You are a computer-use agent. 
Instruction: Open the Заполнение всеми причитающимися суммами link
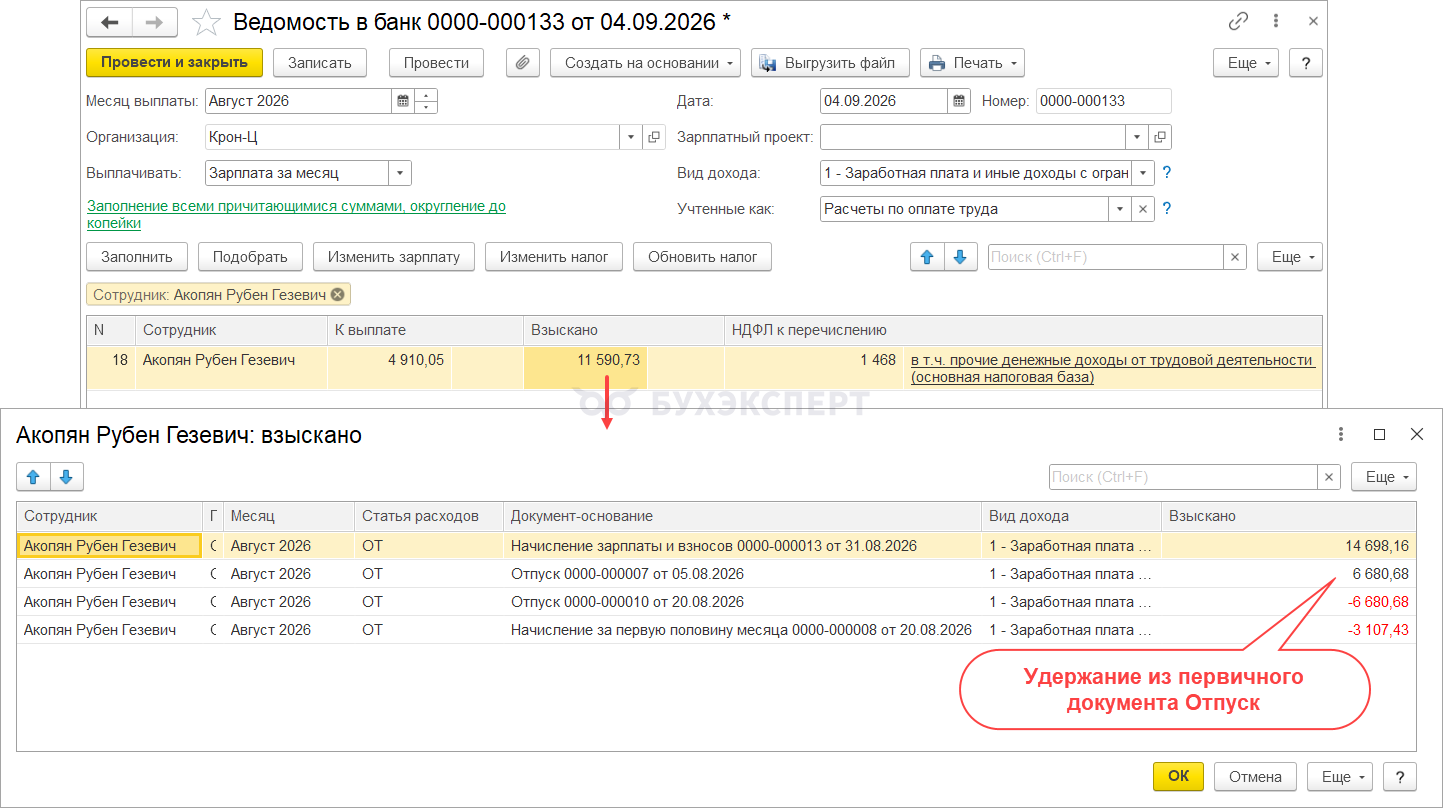coord(296,215)
